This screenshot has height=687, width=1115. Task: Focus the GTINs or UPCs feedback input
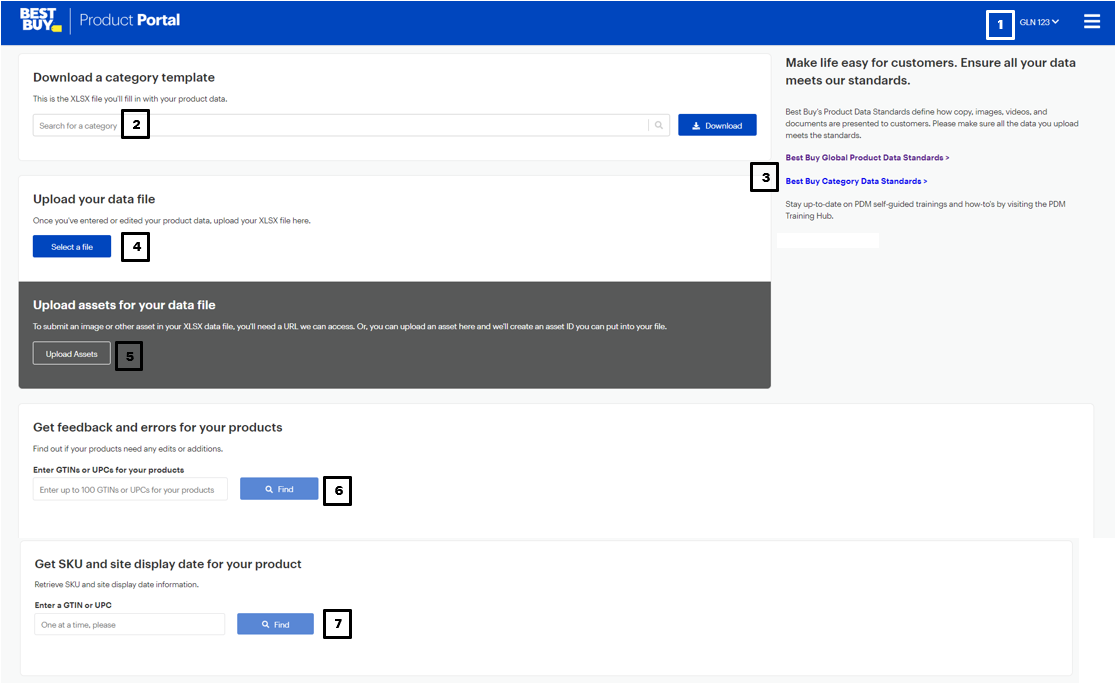[x=130, y=489]
